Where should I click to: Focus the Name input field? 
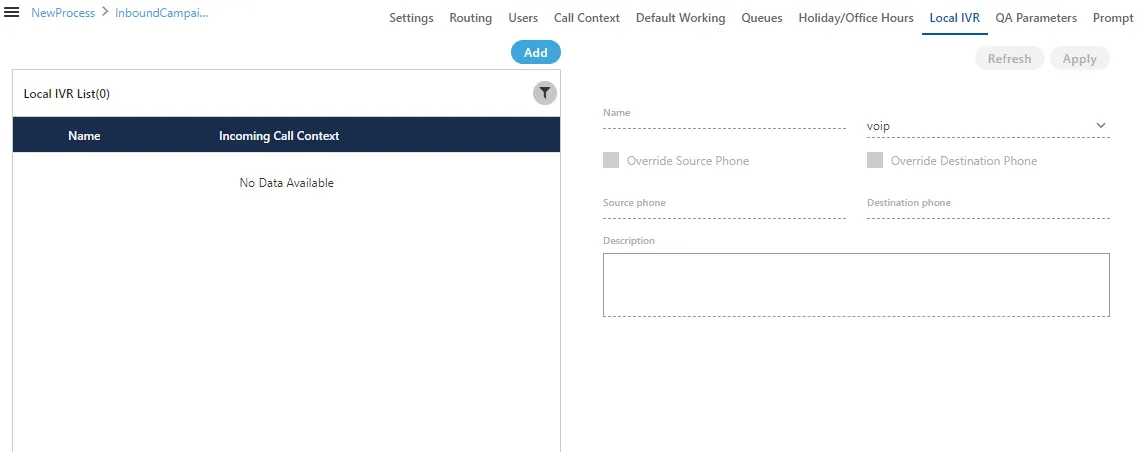point(724,120)
